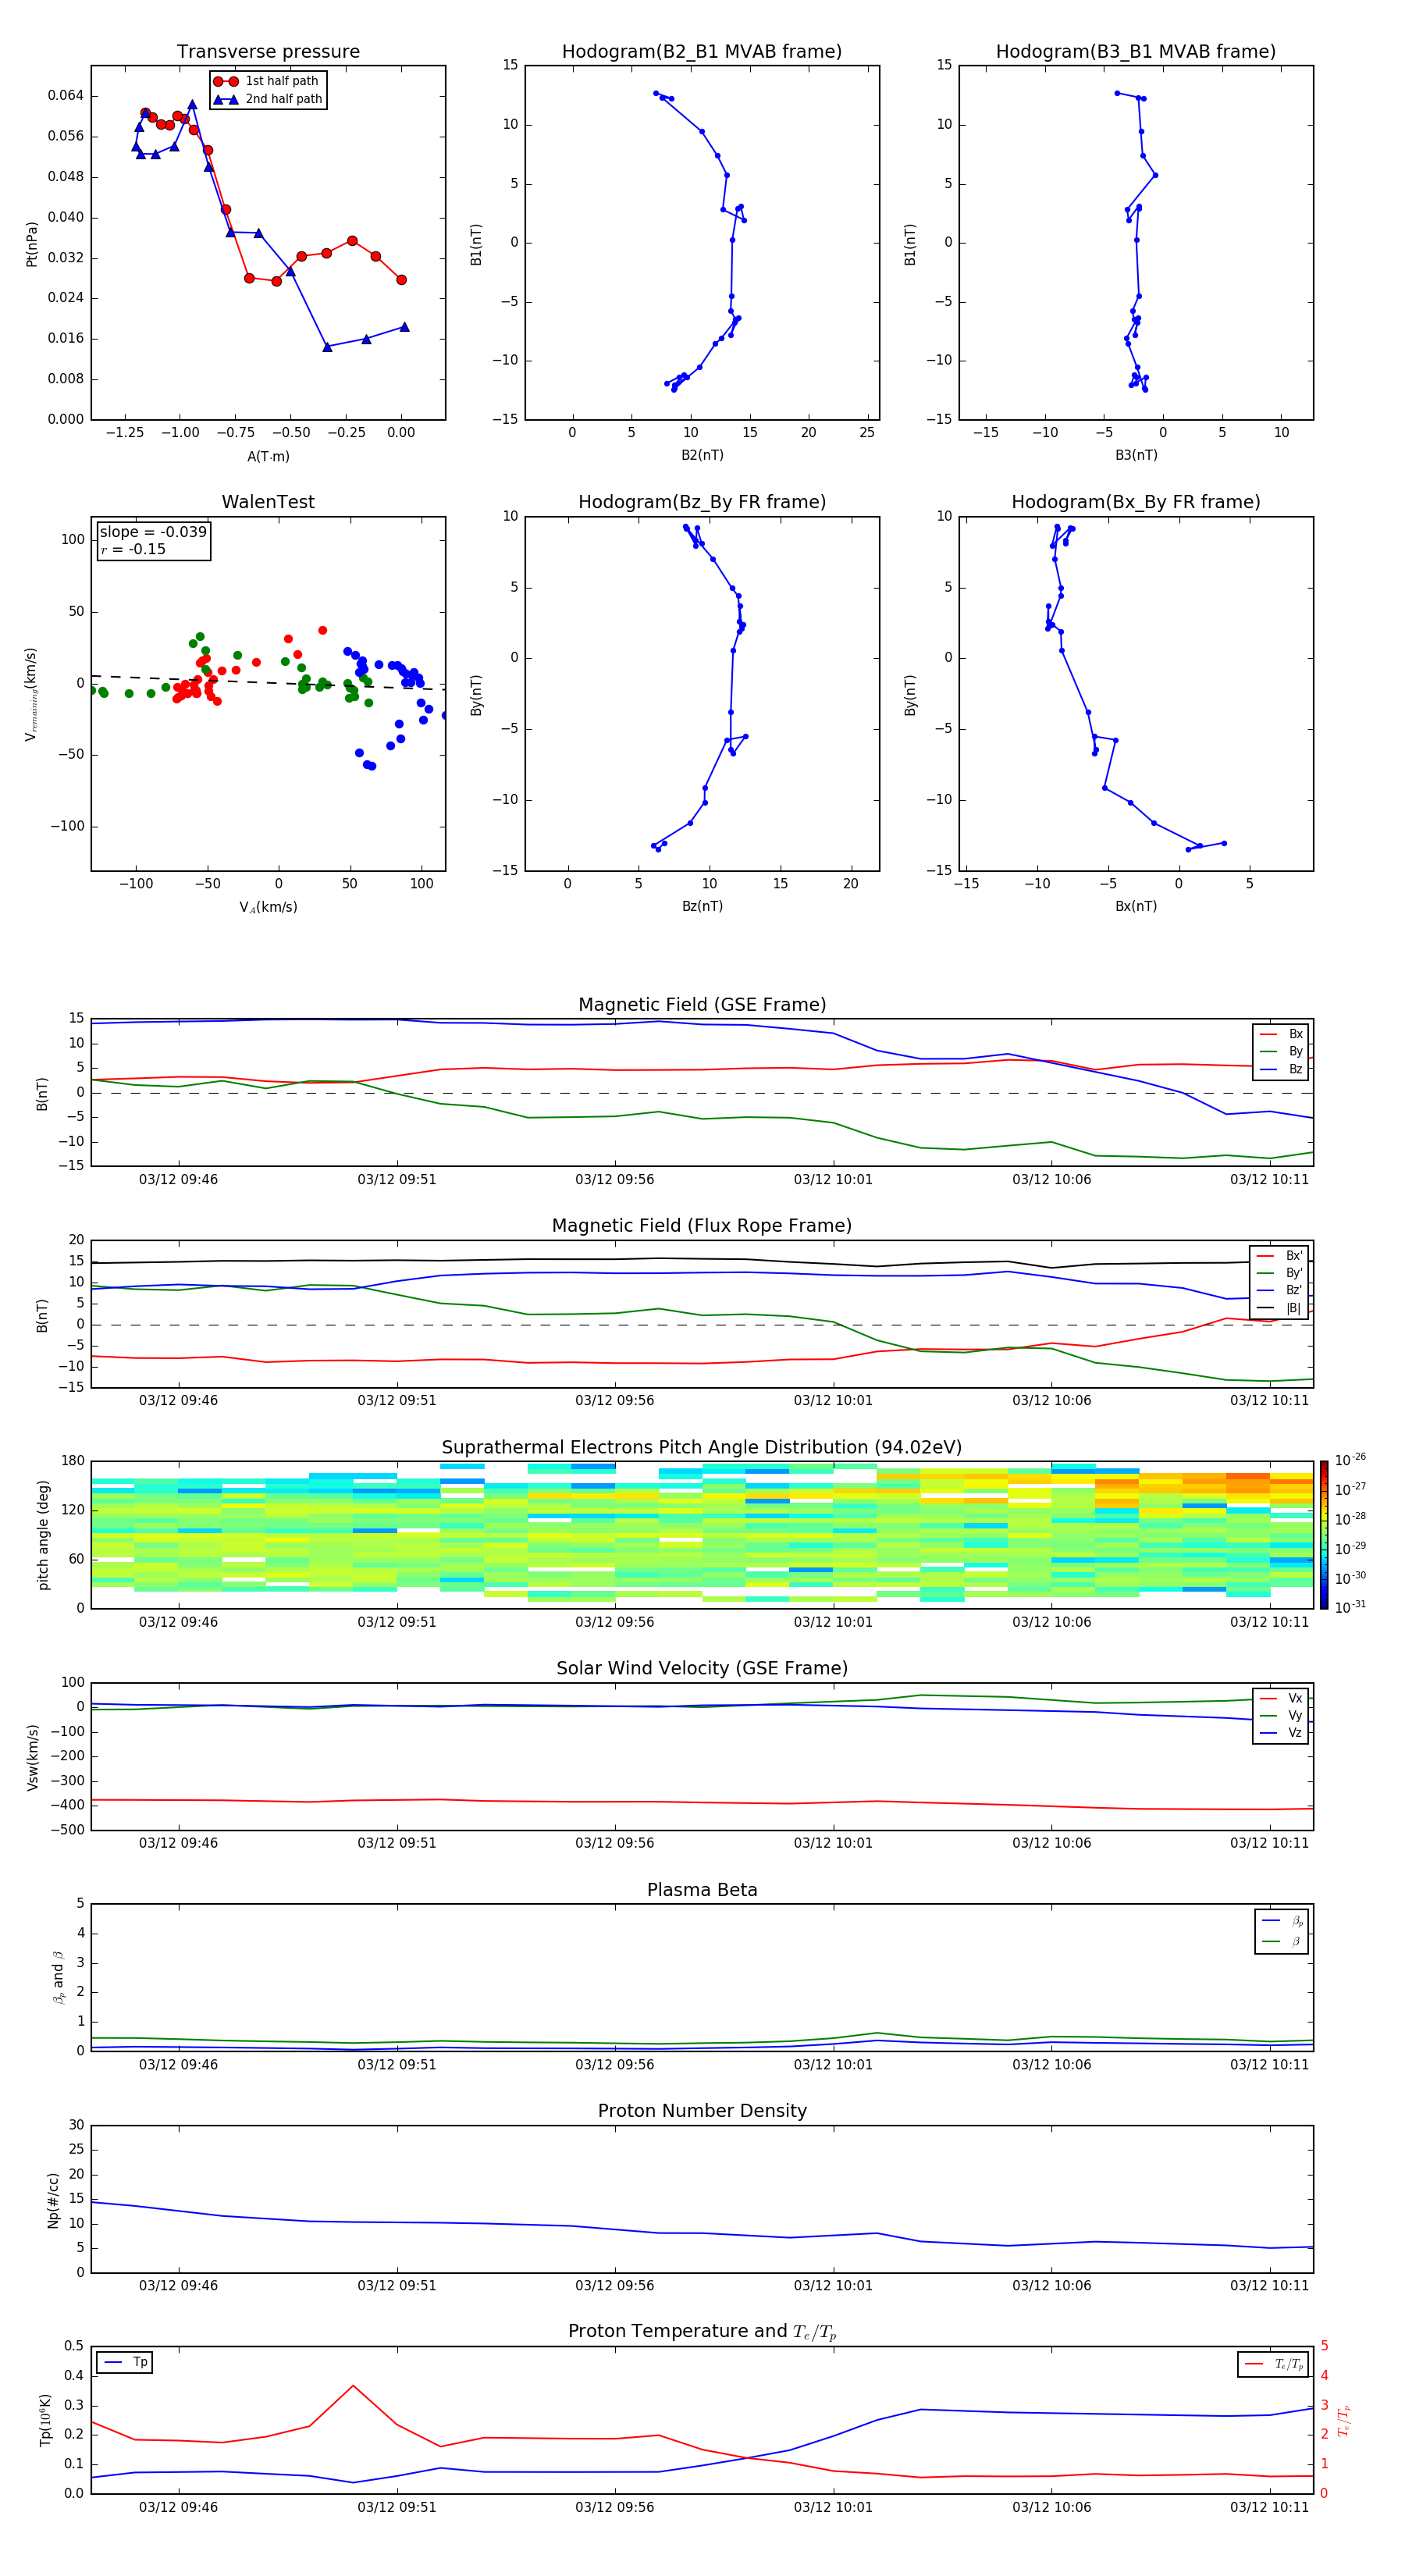Click '03/12 09:46' tick under proton temperature
1405x2576 pixels.
(178, 2507)
